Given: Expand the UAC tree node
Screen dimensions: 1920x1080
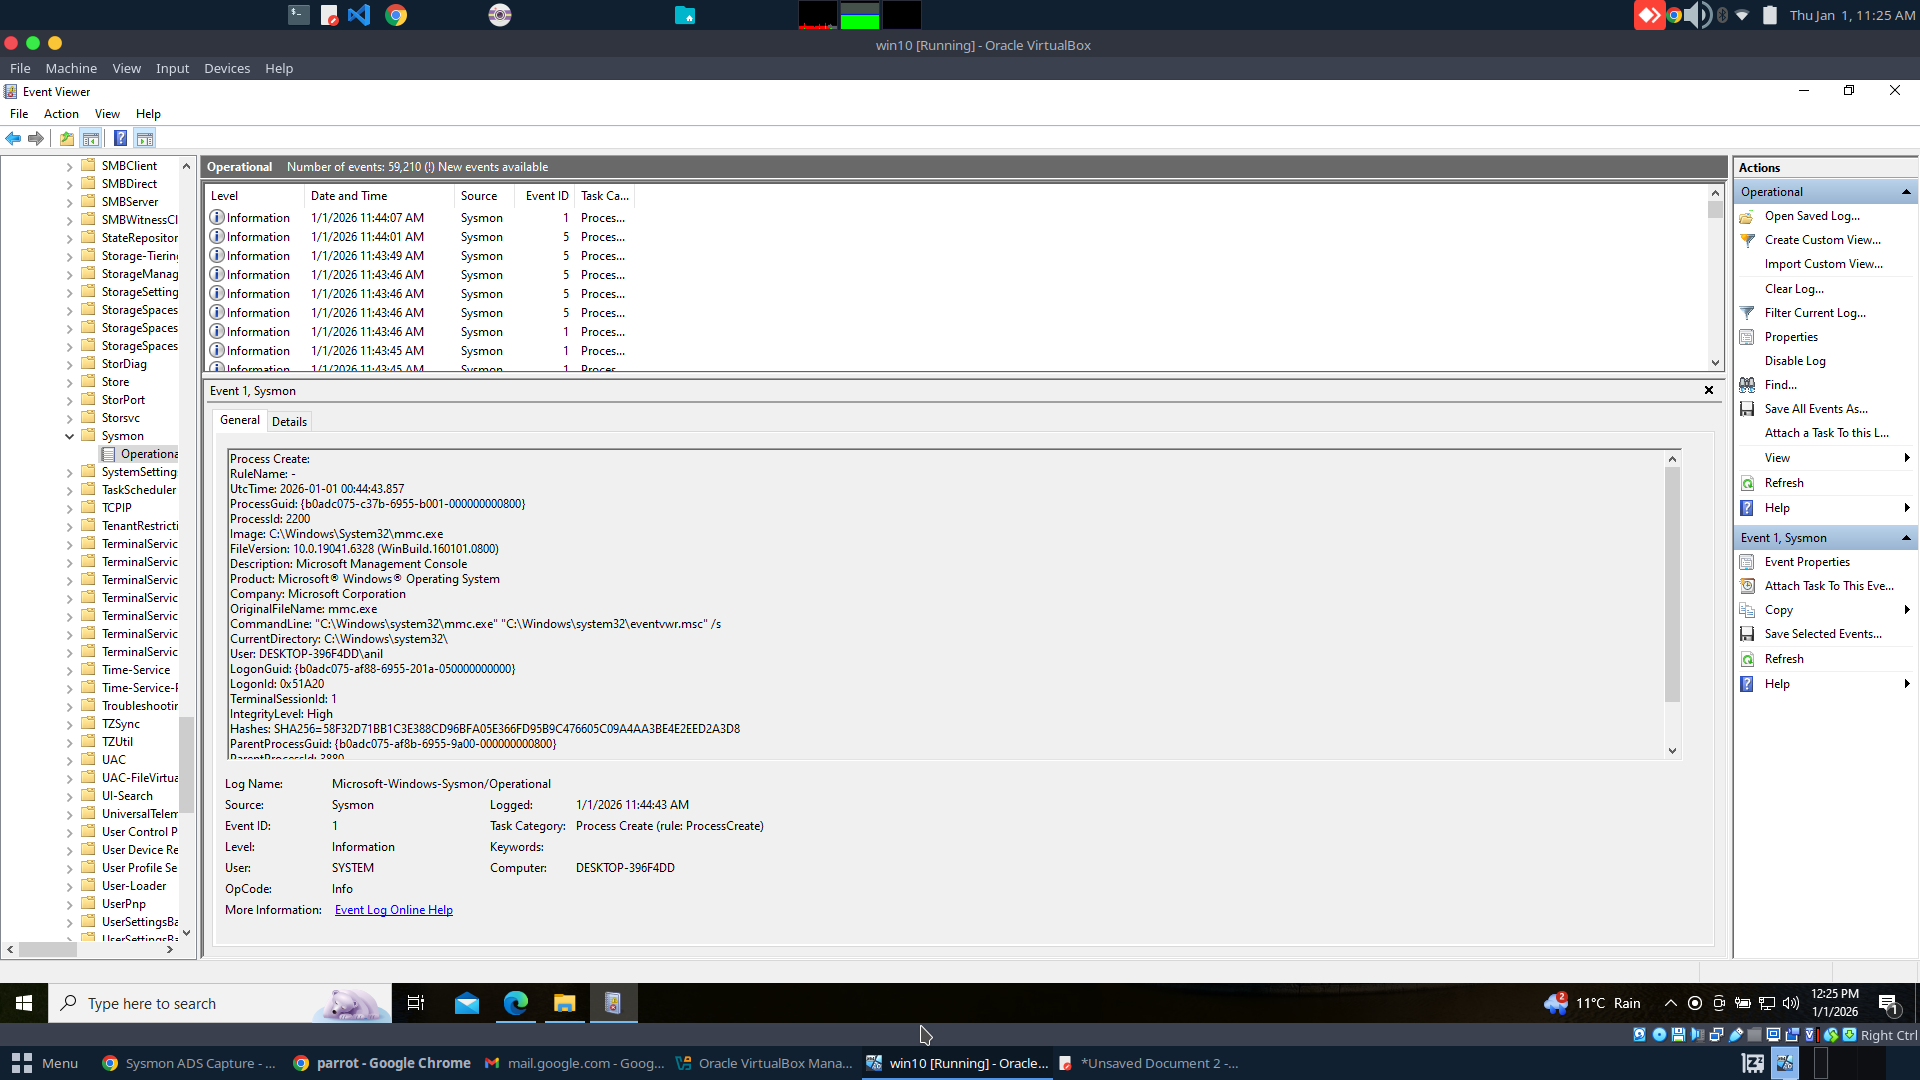Looking at the screenshot, I should point(70,760).
